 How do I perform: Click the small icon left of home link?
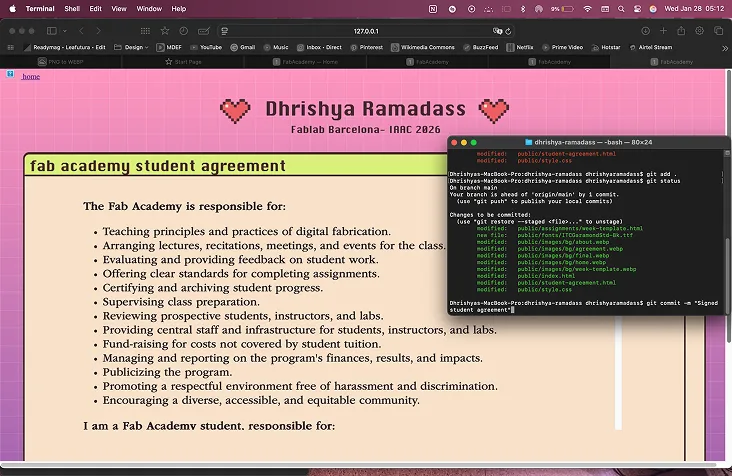[10, 74]
